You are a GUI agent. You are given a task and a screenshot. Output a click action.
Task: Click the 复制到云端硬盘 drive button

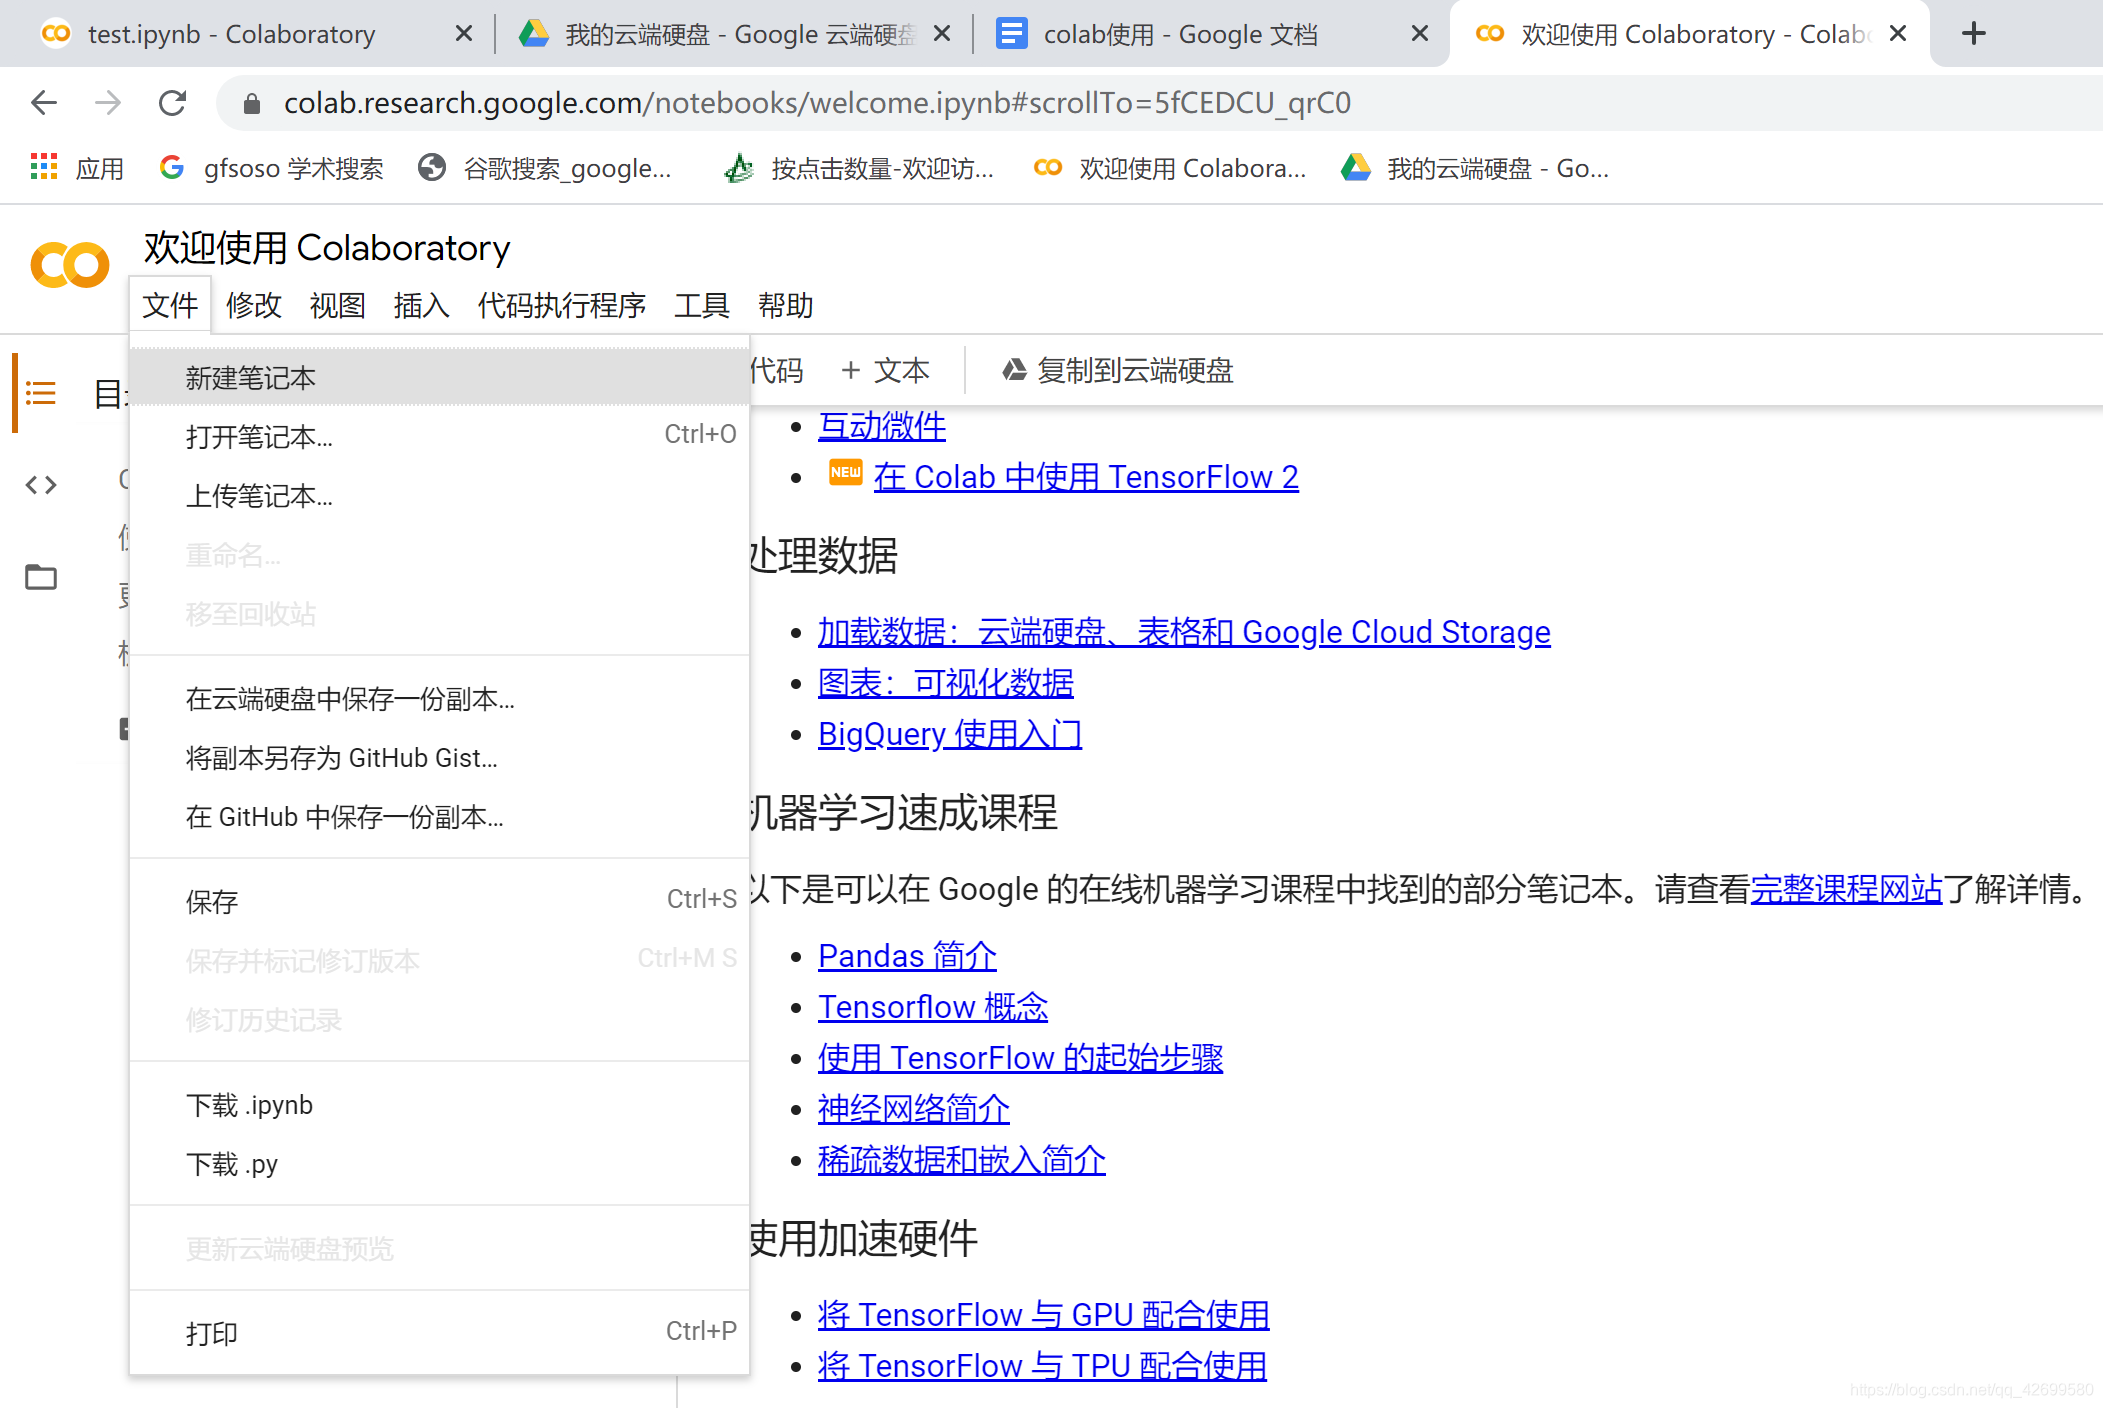(1117, 371)
